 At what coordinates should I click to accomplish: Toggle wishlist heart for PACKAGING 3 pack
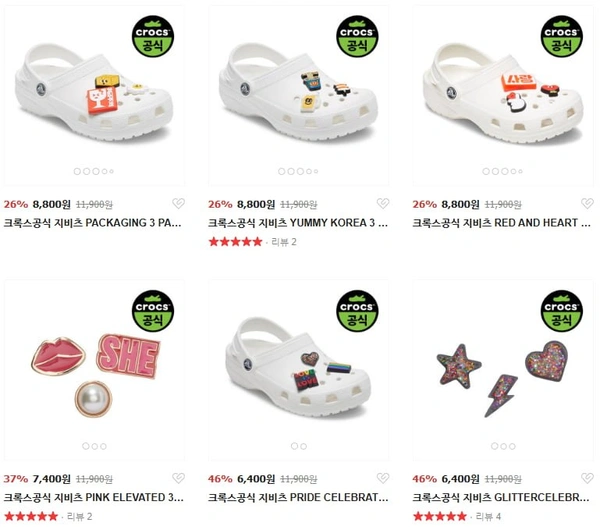point(178,203)
